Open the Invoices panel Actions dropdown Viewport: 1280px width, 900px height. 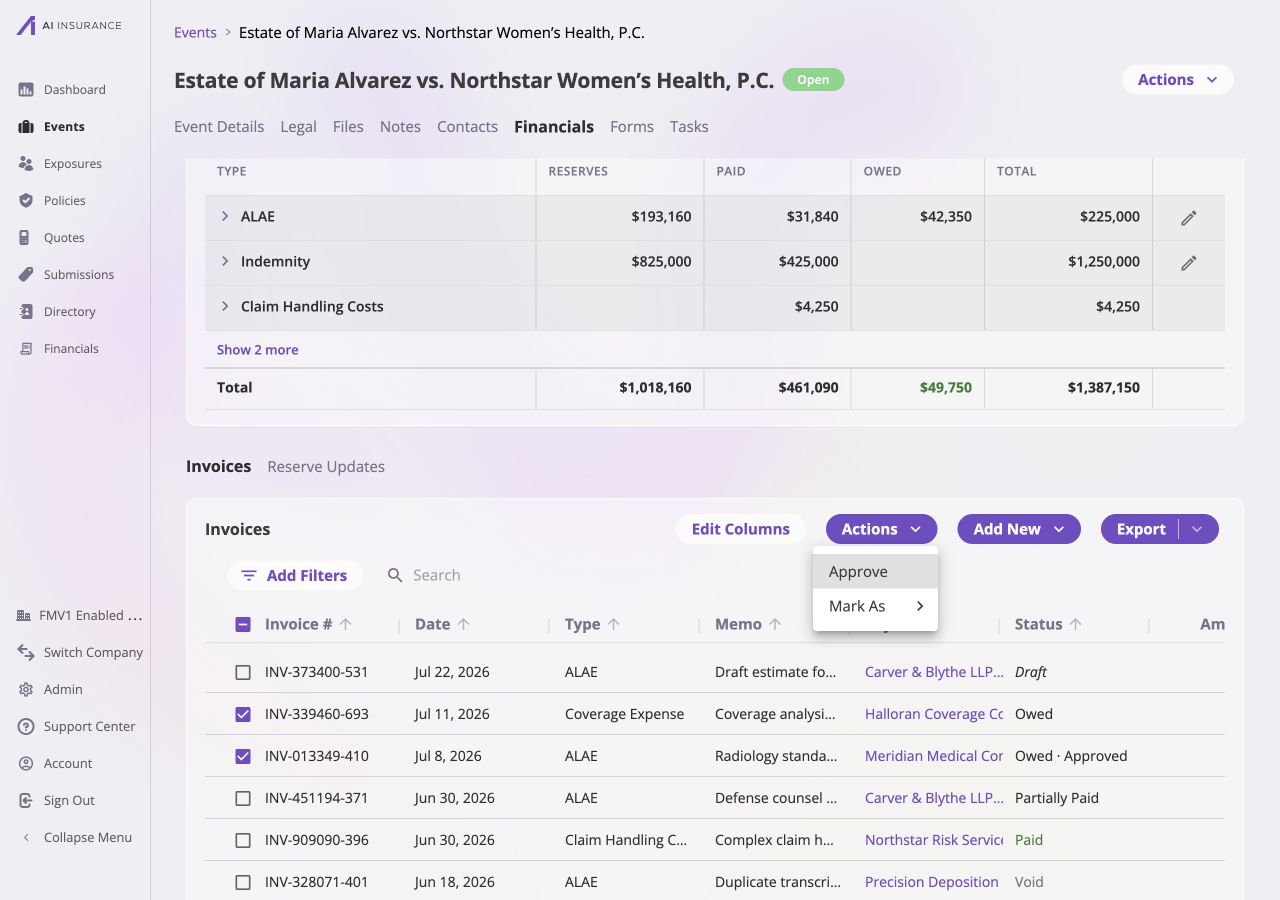click(x=881, y=529)
